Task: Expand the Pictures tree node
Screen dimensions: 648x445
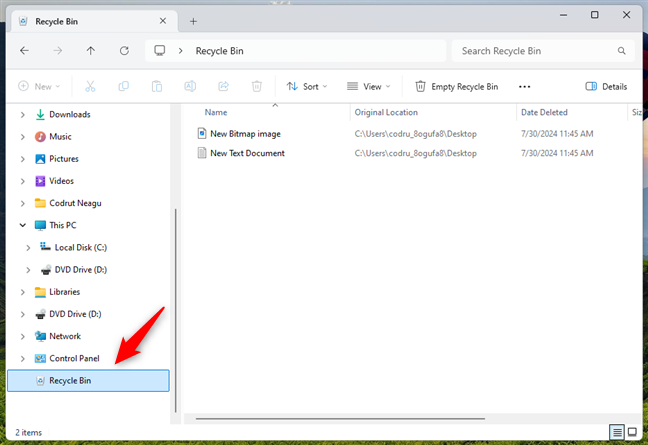Action: click(x=23, y=159)
